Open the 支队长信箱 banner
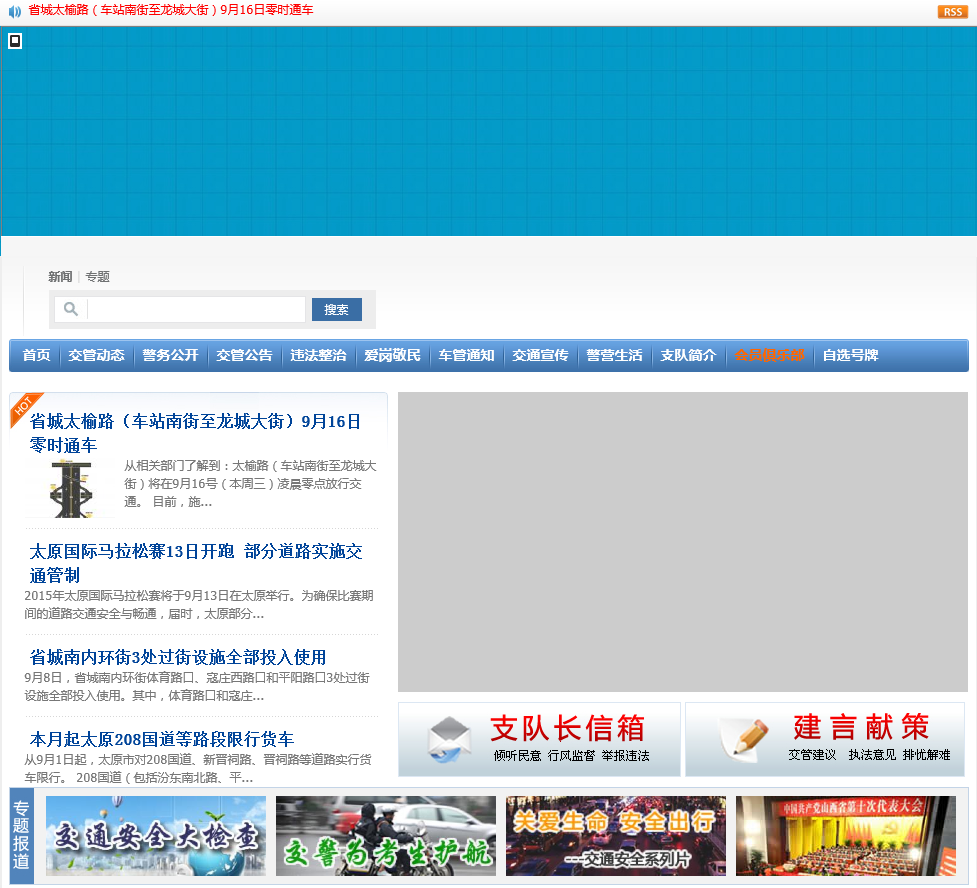Screen dimensions: 977x888 [x=539, y=739]
